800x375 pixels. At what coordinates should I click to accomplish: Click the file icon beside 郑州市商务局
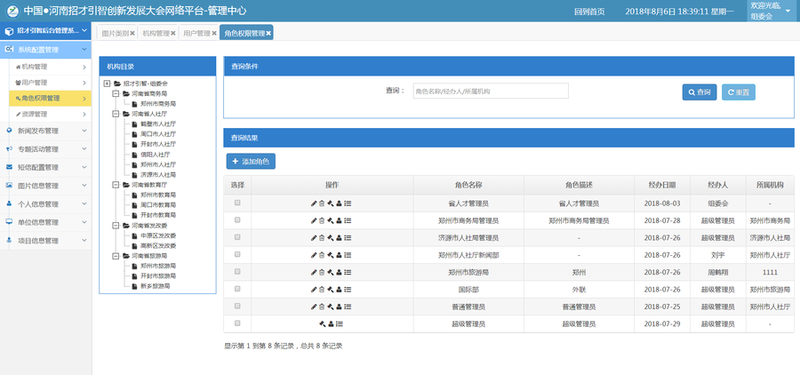[x=135, y=104]
